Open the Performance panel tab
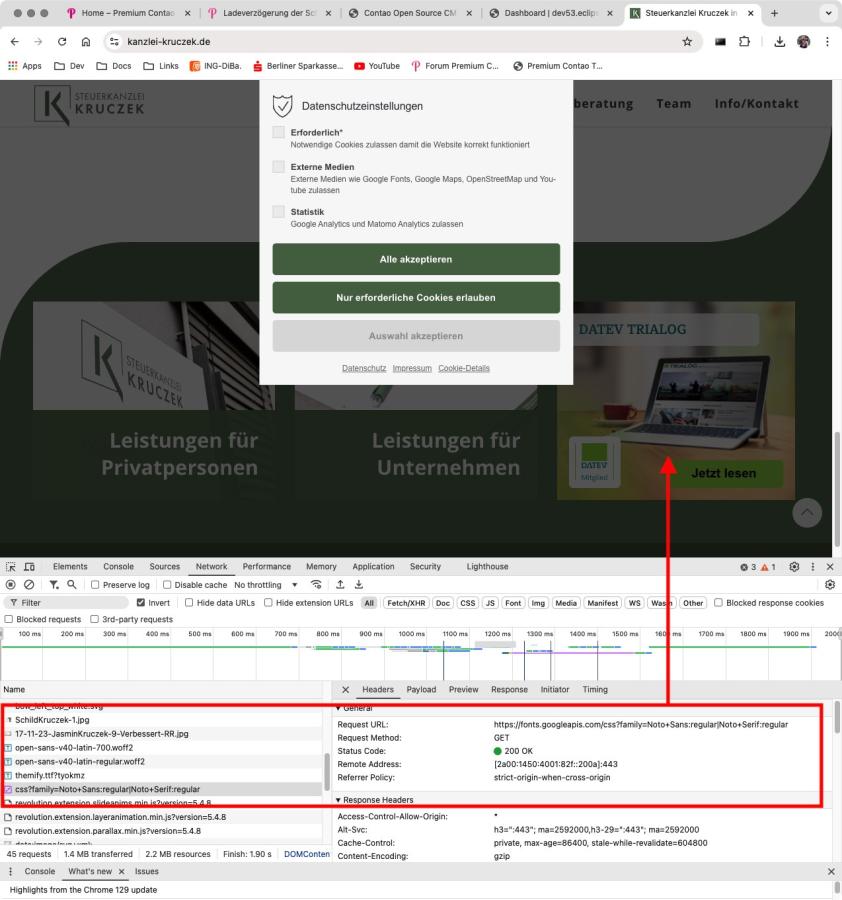842x900 pixels. pyautogui.click(x=266, y=567)
